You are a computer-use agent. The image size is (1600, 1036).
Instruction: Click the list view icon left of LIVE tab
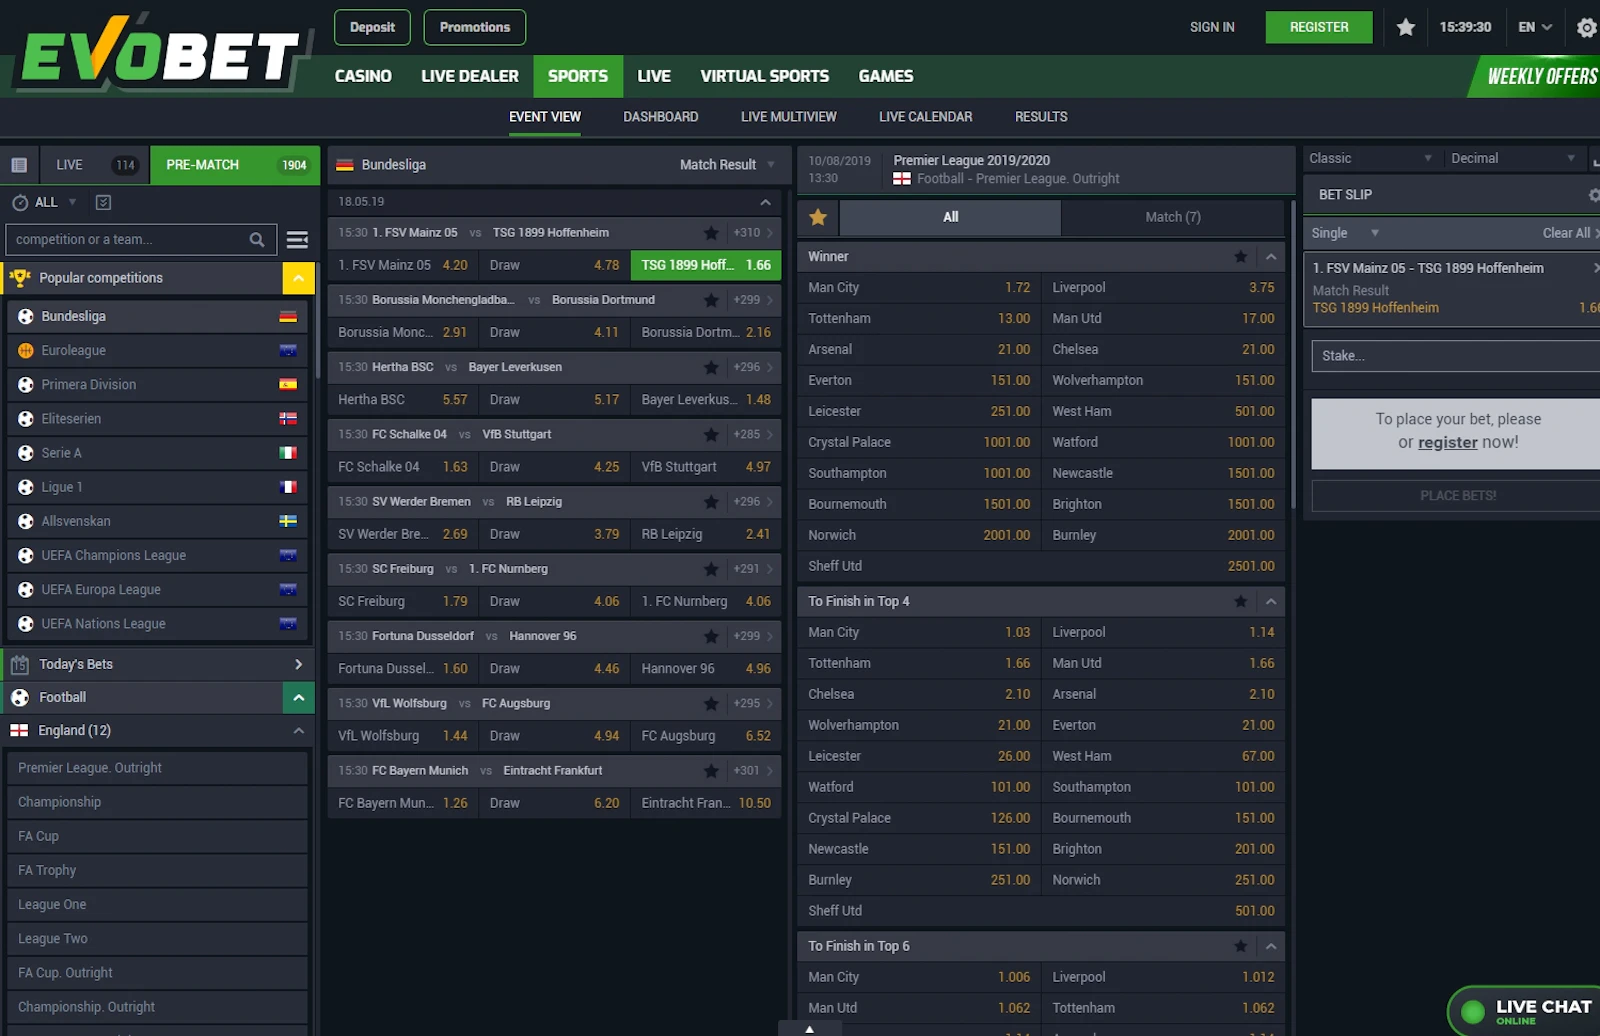coord(18,164)
